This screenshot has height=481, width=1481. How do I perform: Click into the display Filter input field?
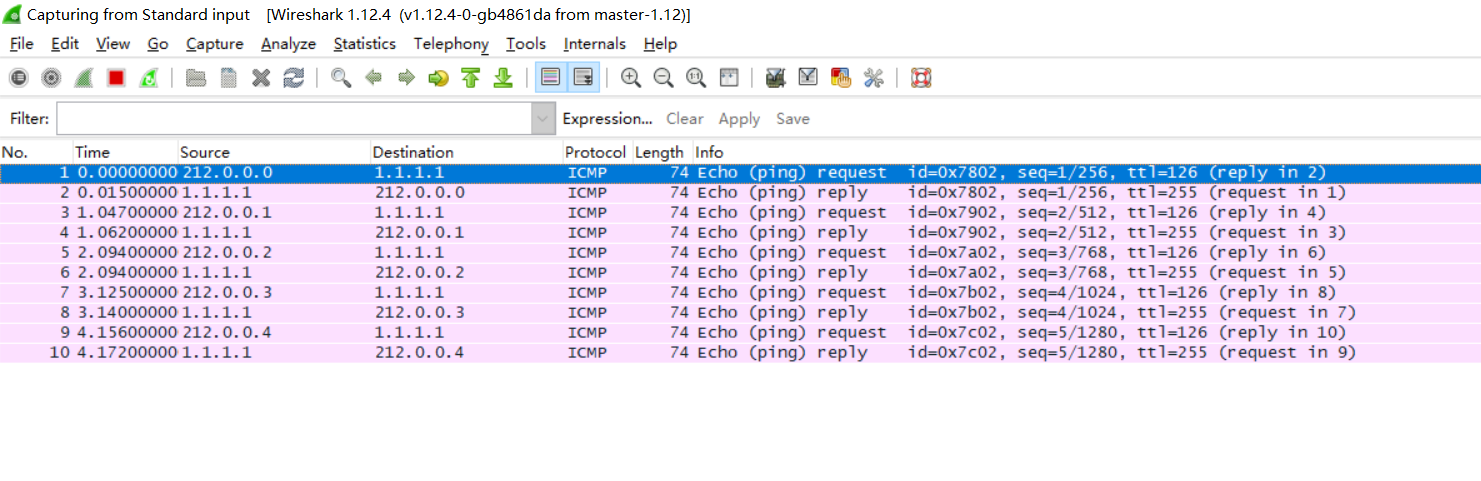click(x=294, y=119)
